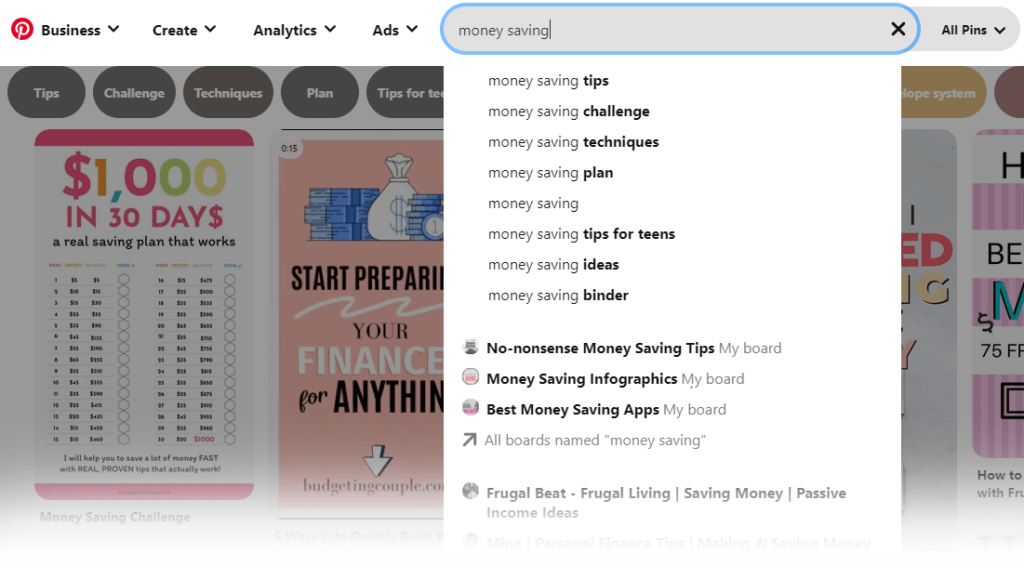Select the suggestion money saving challenge
1024x566 pixels.
click(569, 112)
